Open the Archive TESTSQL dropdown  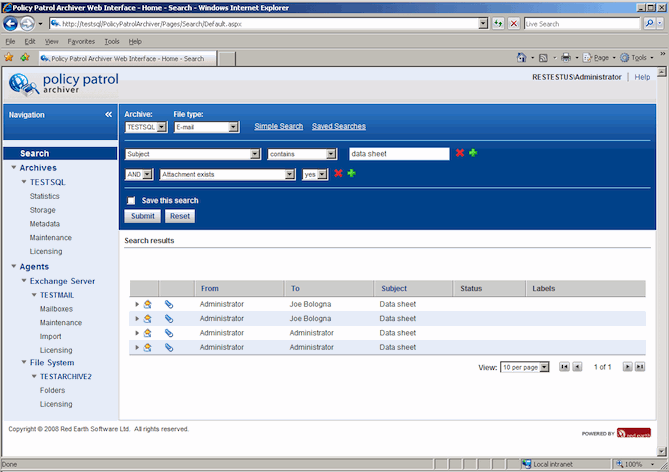point(146,127)
